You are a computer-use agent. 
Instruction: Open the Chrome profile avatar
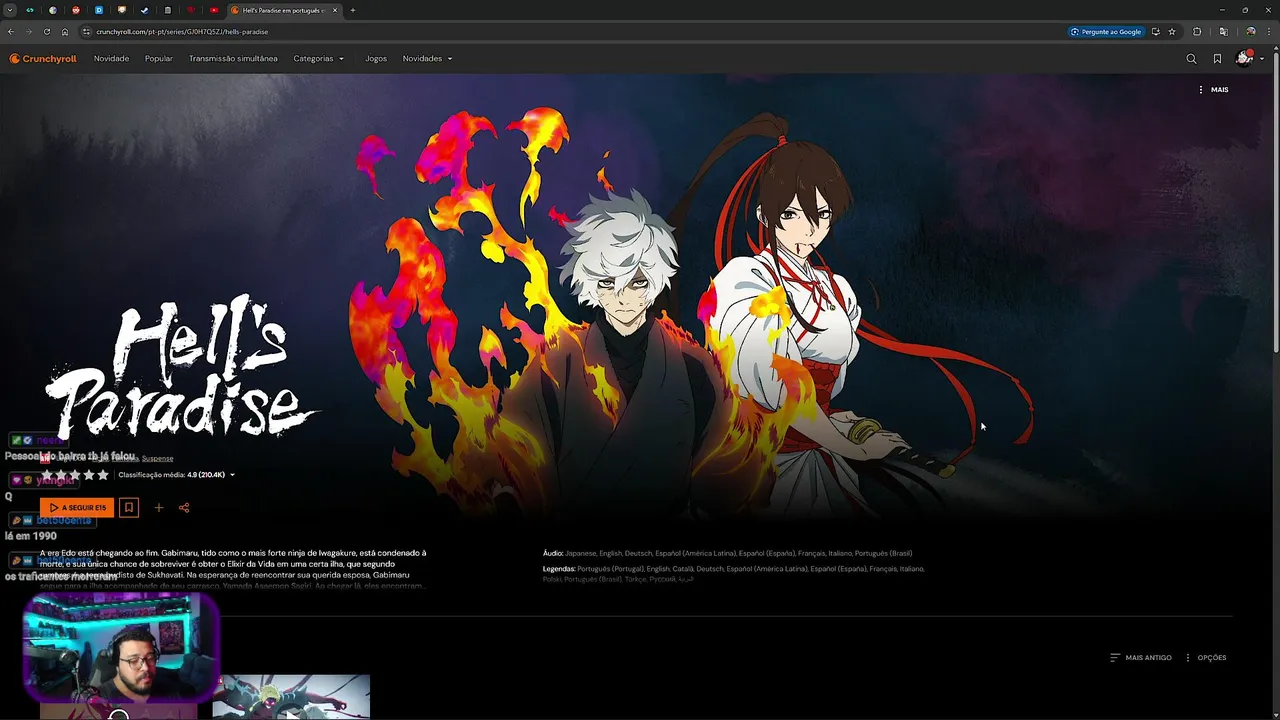pos(1250,32)
